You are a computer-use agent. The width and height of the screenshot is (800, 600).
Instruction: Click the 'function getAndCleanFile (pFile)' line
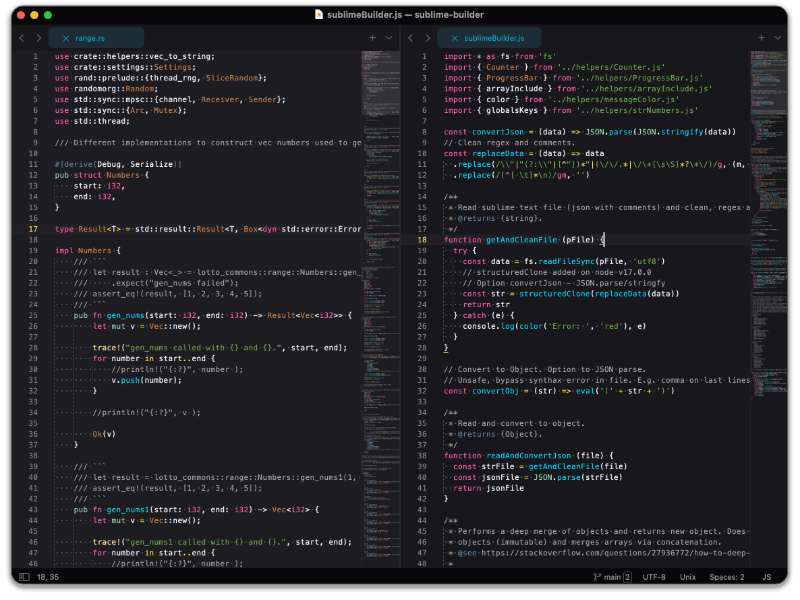click(x=523, y=240)
